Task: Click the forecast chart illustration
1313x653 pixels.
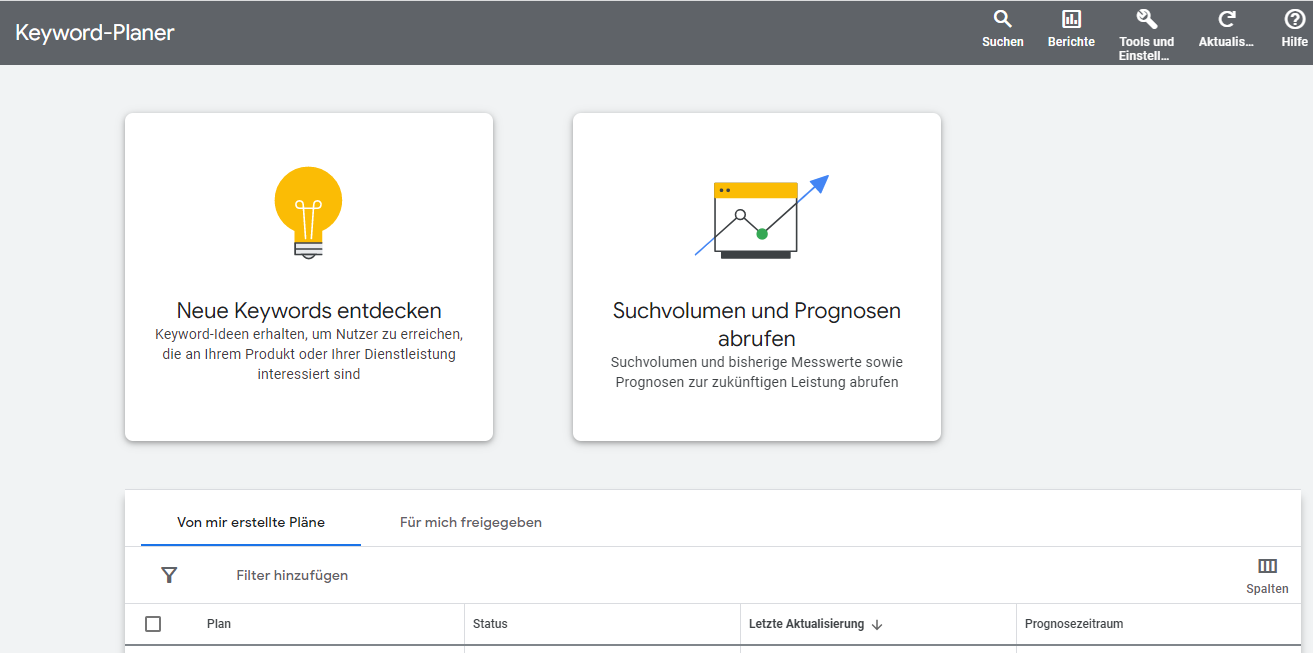Action: pos(760,218)
